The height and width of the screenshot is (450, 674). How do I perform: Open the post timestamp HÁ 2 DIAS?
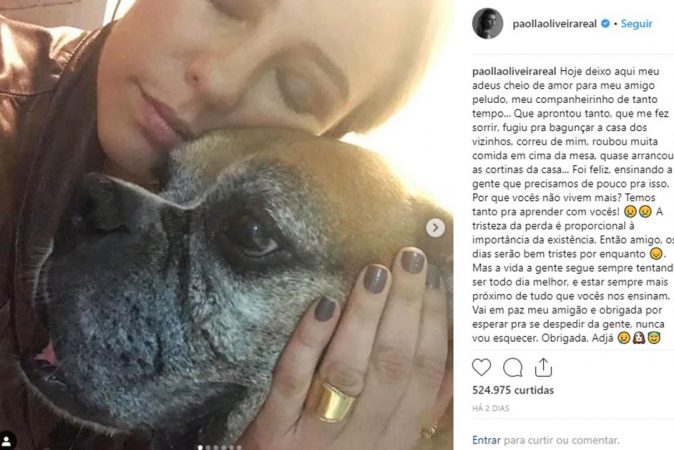point(490,408)
